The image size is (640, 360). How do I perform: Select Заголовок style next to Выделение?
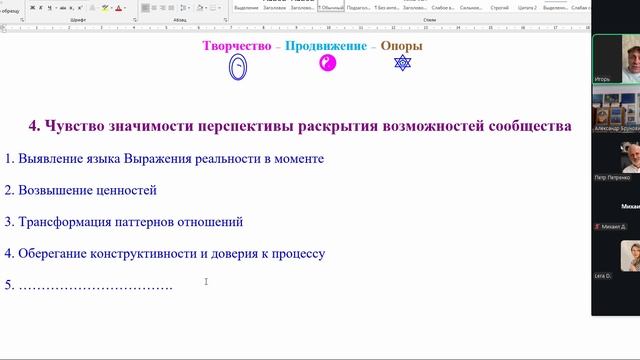274,8
